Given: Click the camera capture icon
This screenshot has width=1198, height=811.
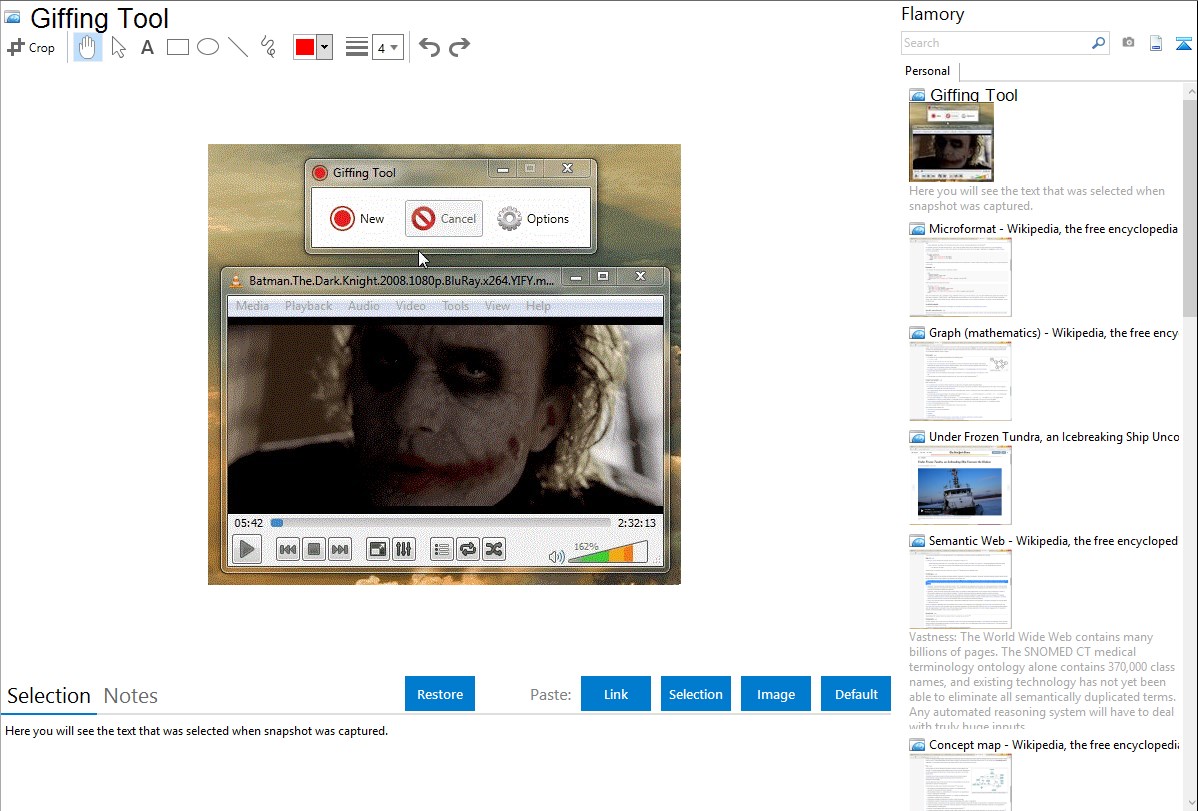Looking at the screenshot, I should point(1128,43).
